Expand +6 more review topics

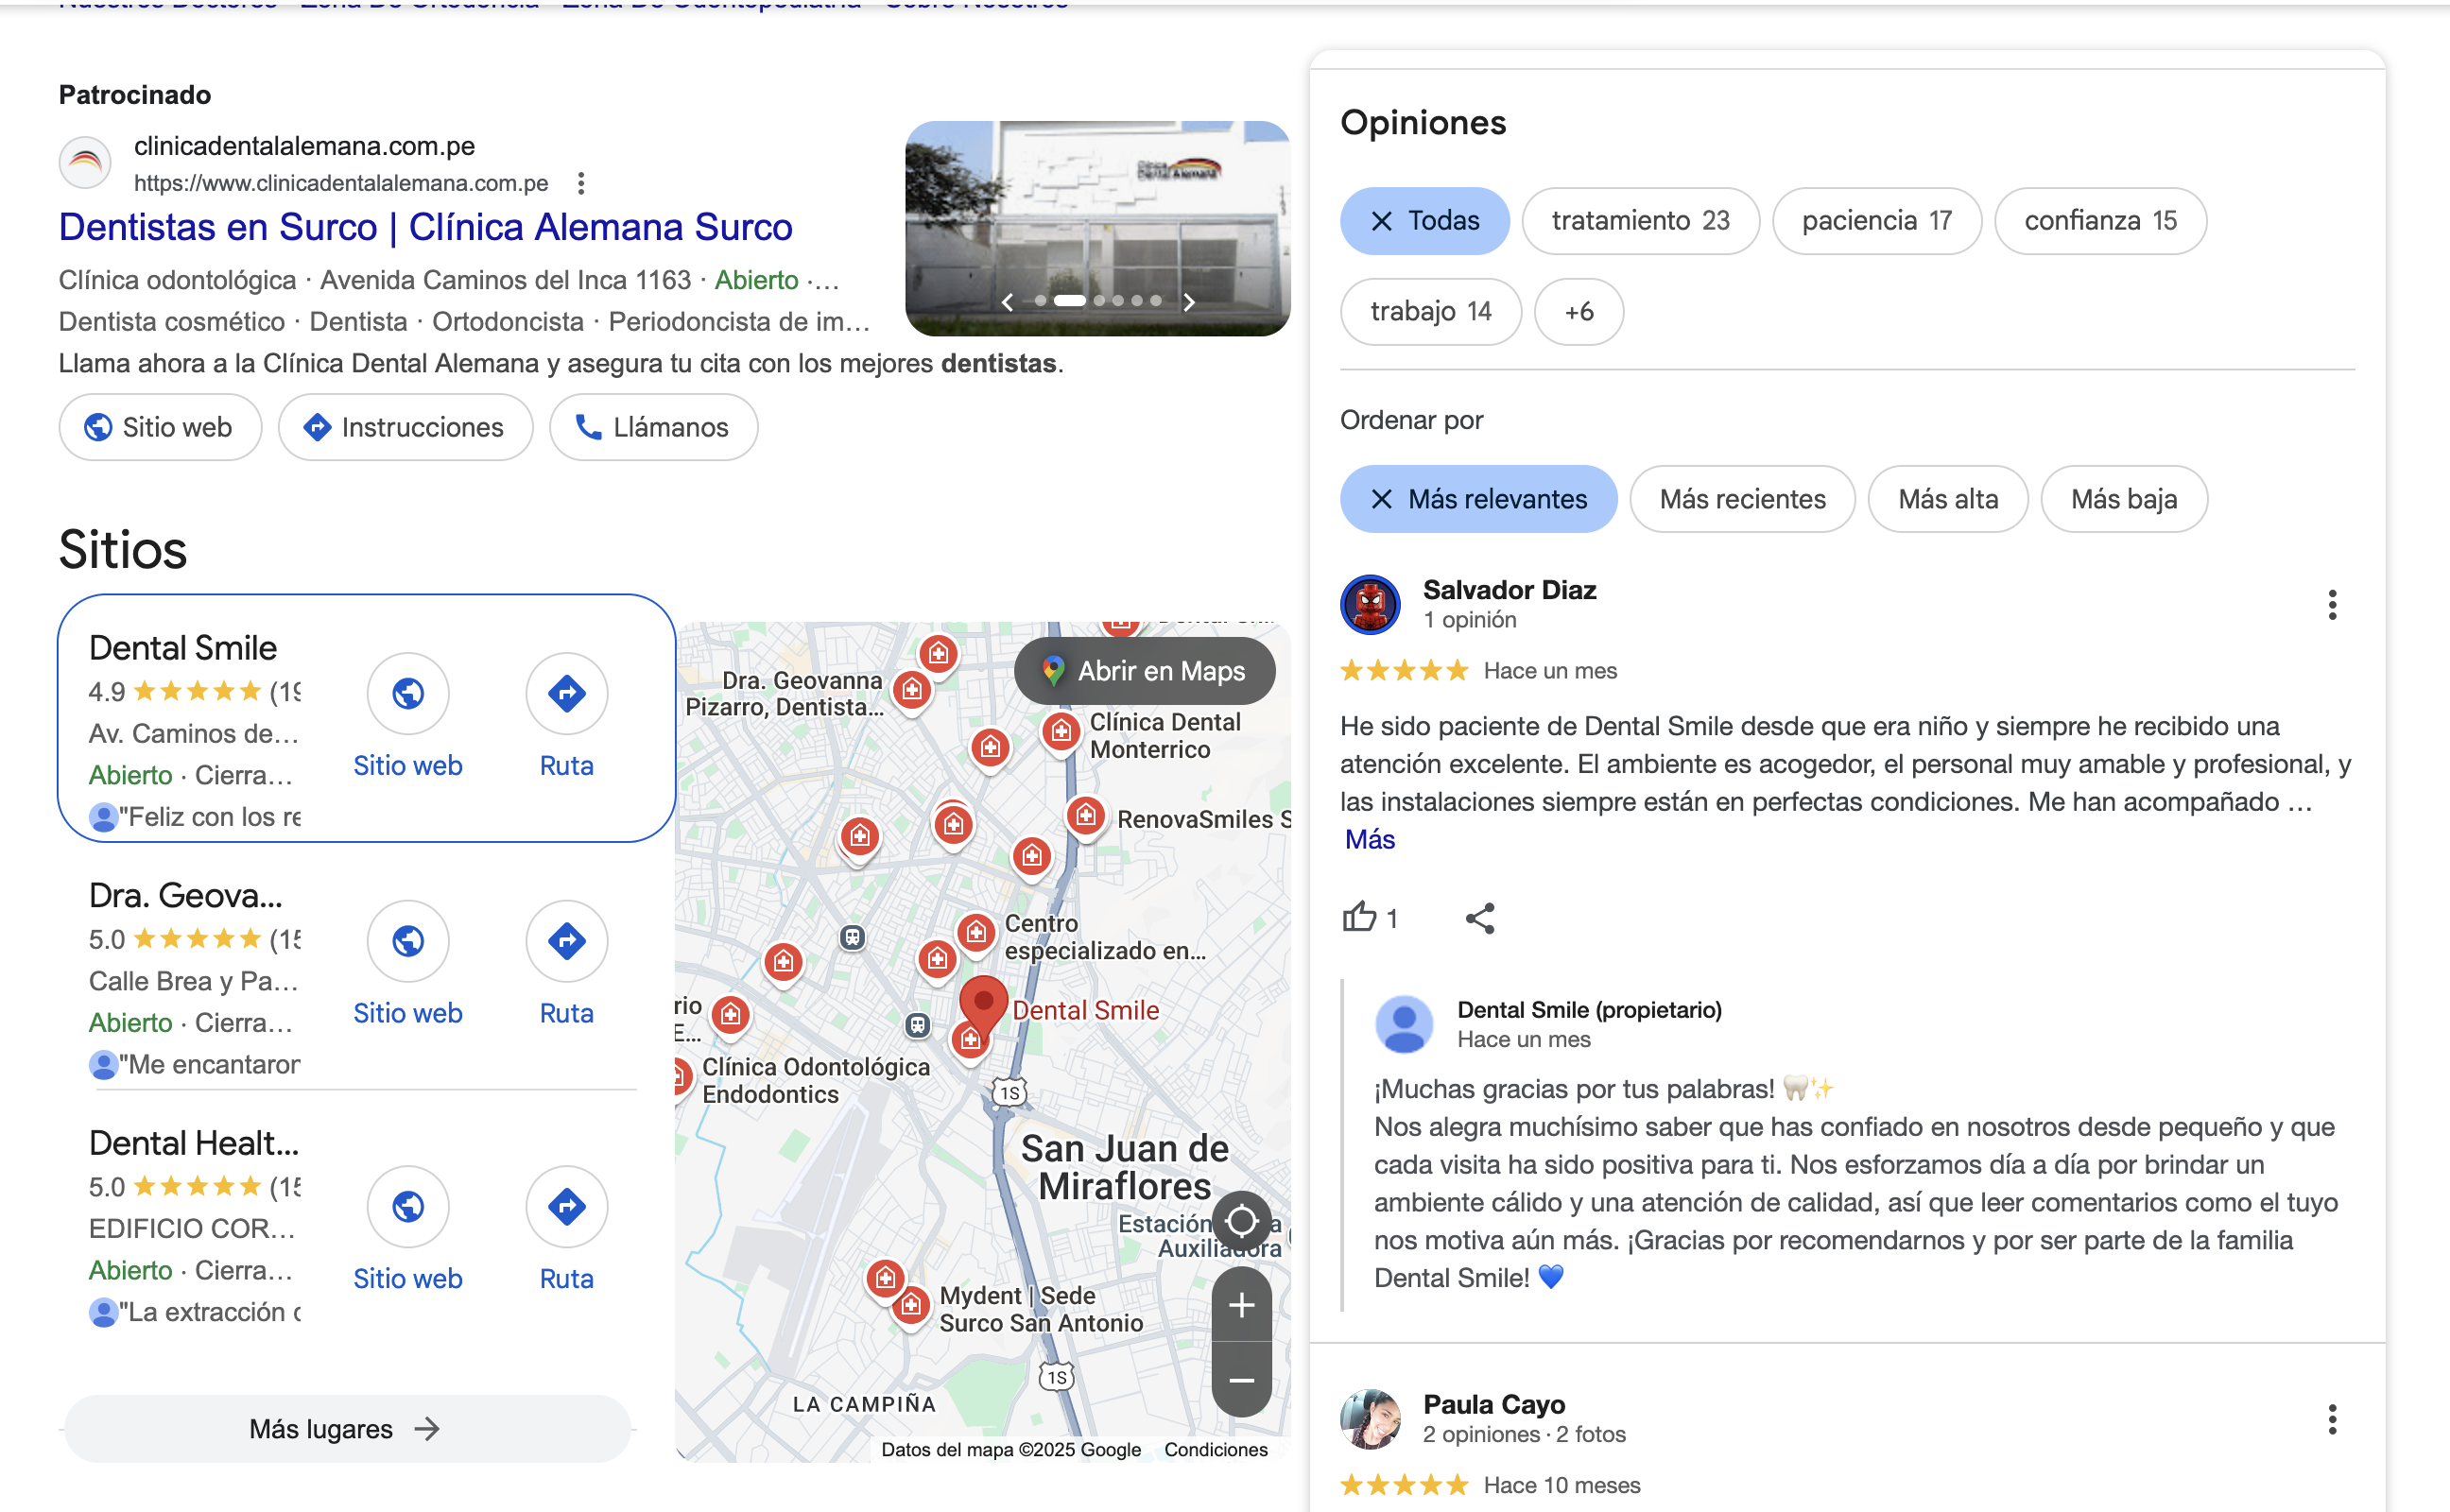click(x=1578, y=312)
